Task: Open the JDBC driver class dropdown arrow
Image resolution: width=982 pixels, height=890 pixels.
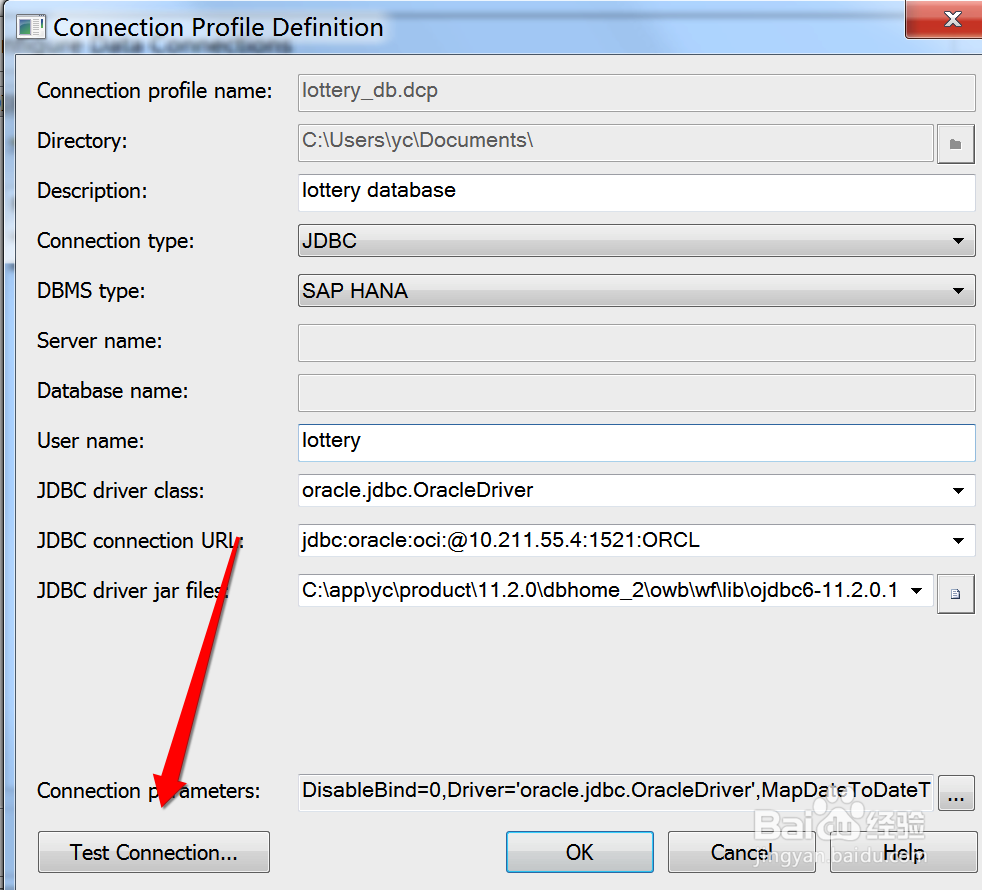Action: pyautogui.click(x=958, y=490)
